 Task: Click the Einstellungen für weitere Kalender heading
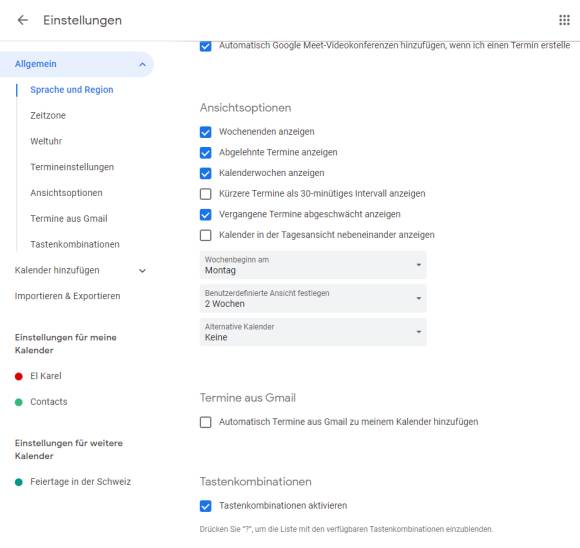click(69, 450)
